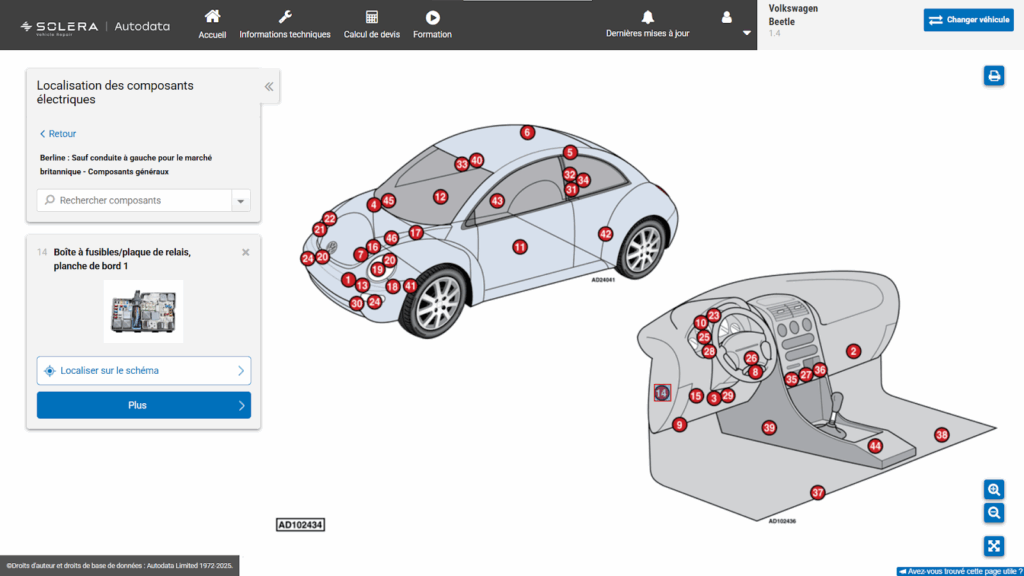The width and height of the screenshot is (1024, 576).
Task: Select component marker 30 on front bumper
Action: [357, 303]
